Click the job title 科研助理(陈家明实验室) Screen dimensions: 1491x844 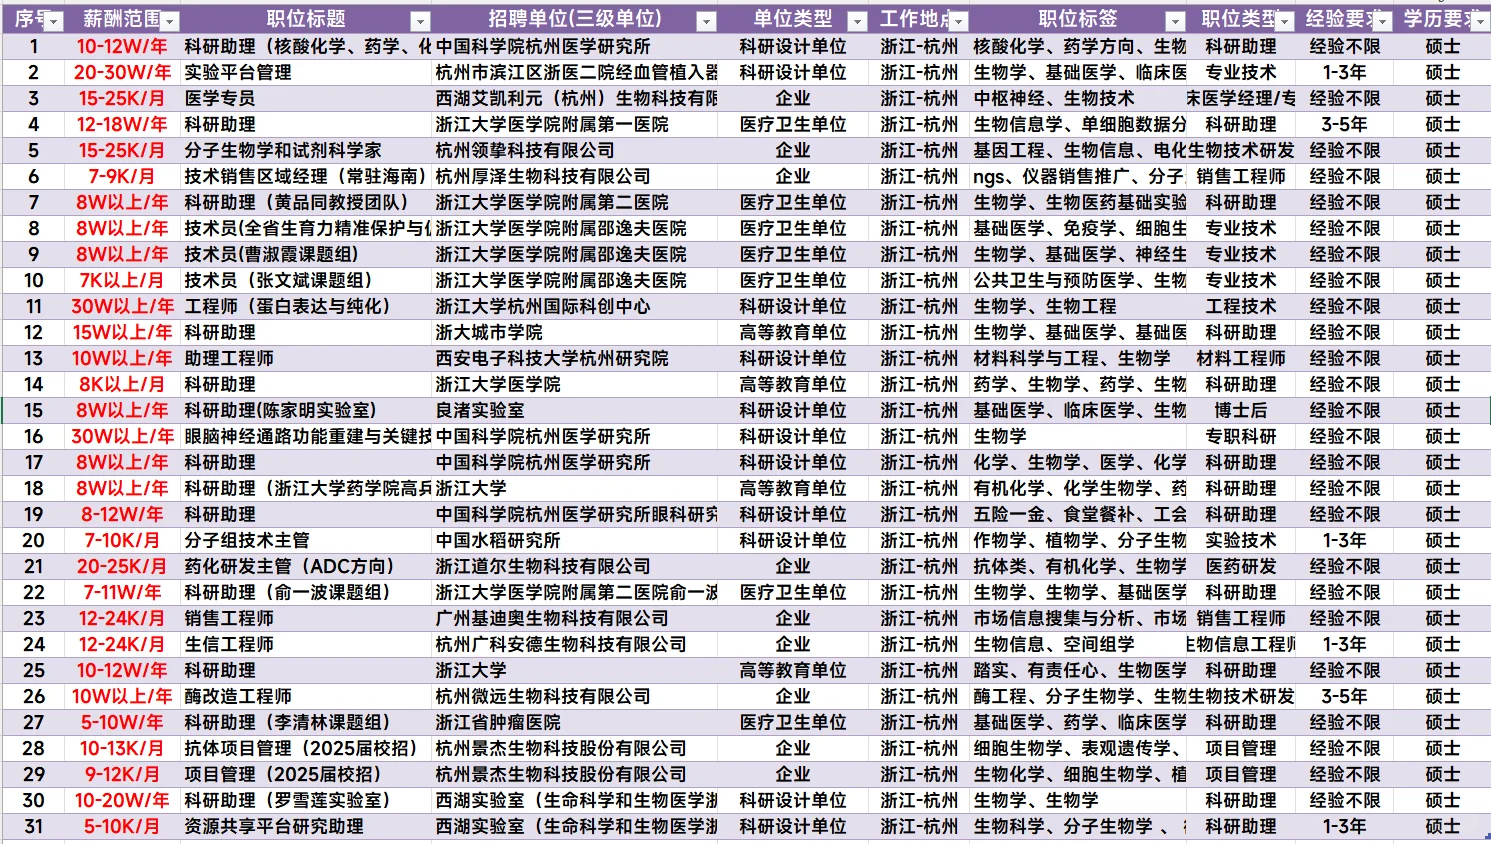[x=280, y=410]
